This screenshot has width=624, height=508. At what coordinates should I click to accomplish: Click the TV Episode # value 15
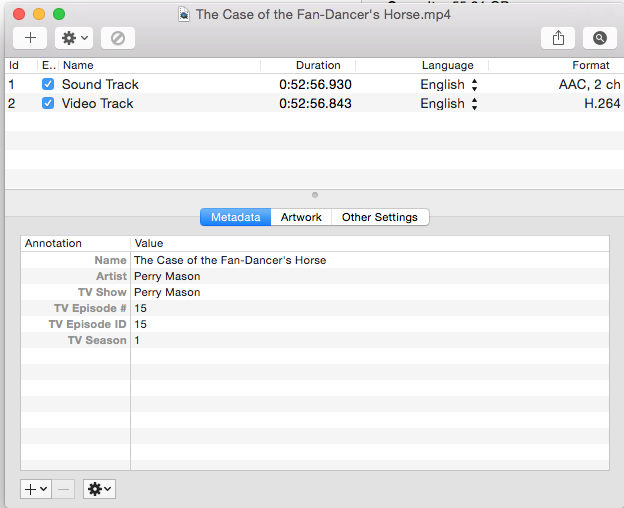coord(140,308)
